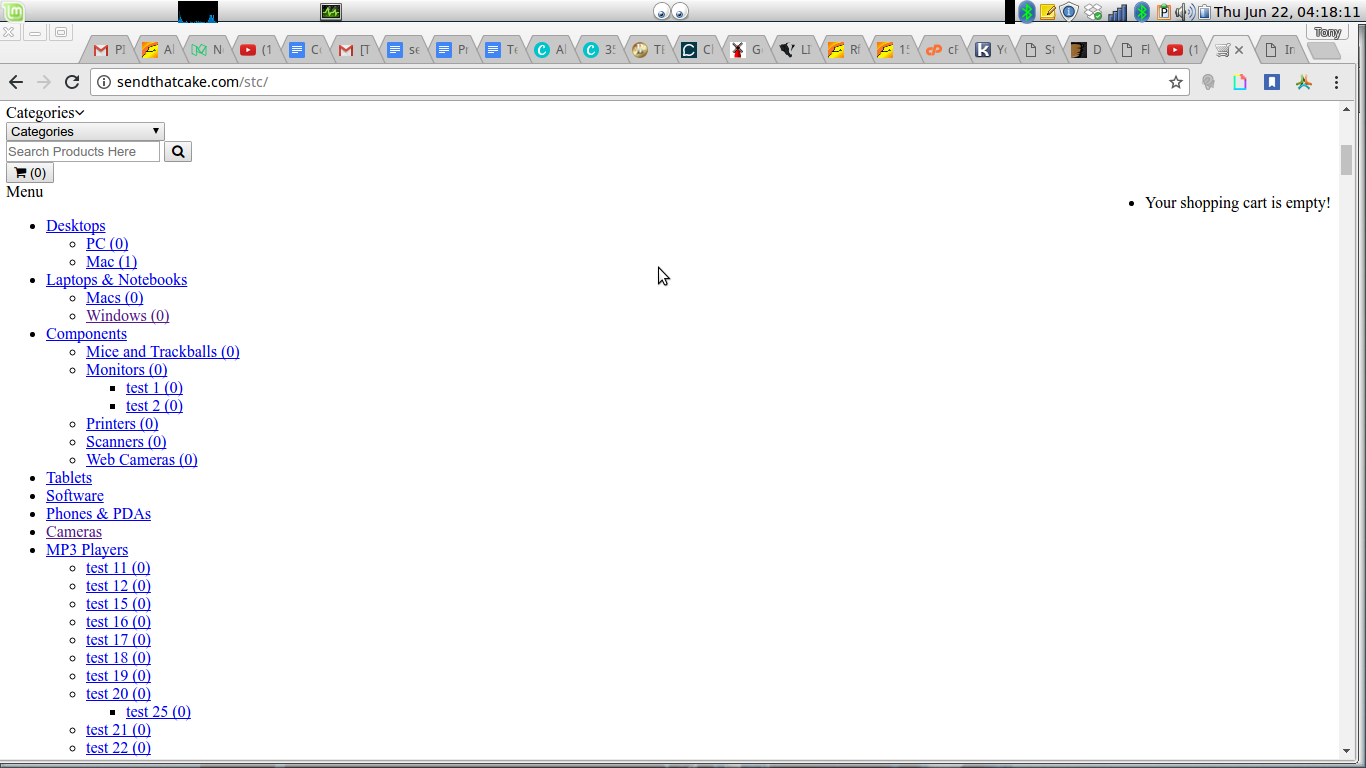The height and width of the screenshot is (768, 1366).
Task: Open the Tony profile button
Action: 1327,32
